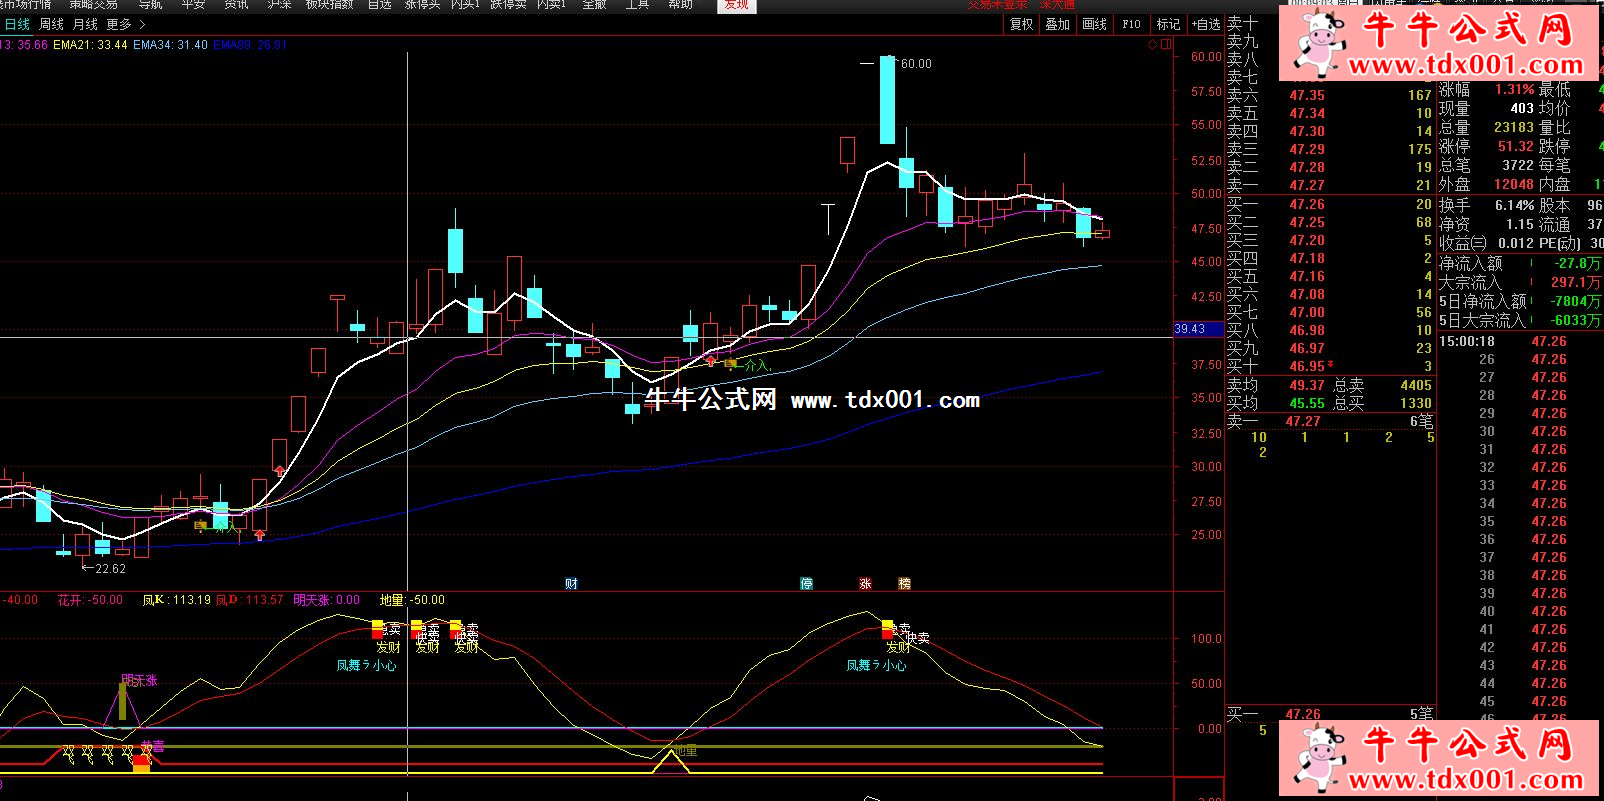1604x801 pixels.
Task: Toggle the 标记 marker option
Action: pos(1168,24)
